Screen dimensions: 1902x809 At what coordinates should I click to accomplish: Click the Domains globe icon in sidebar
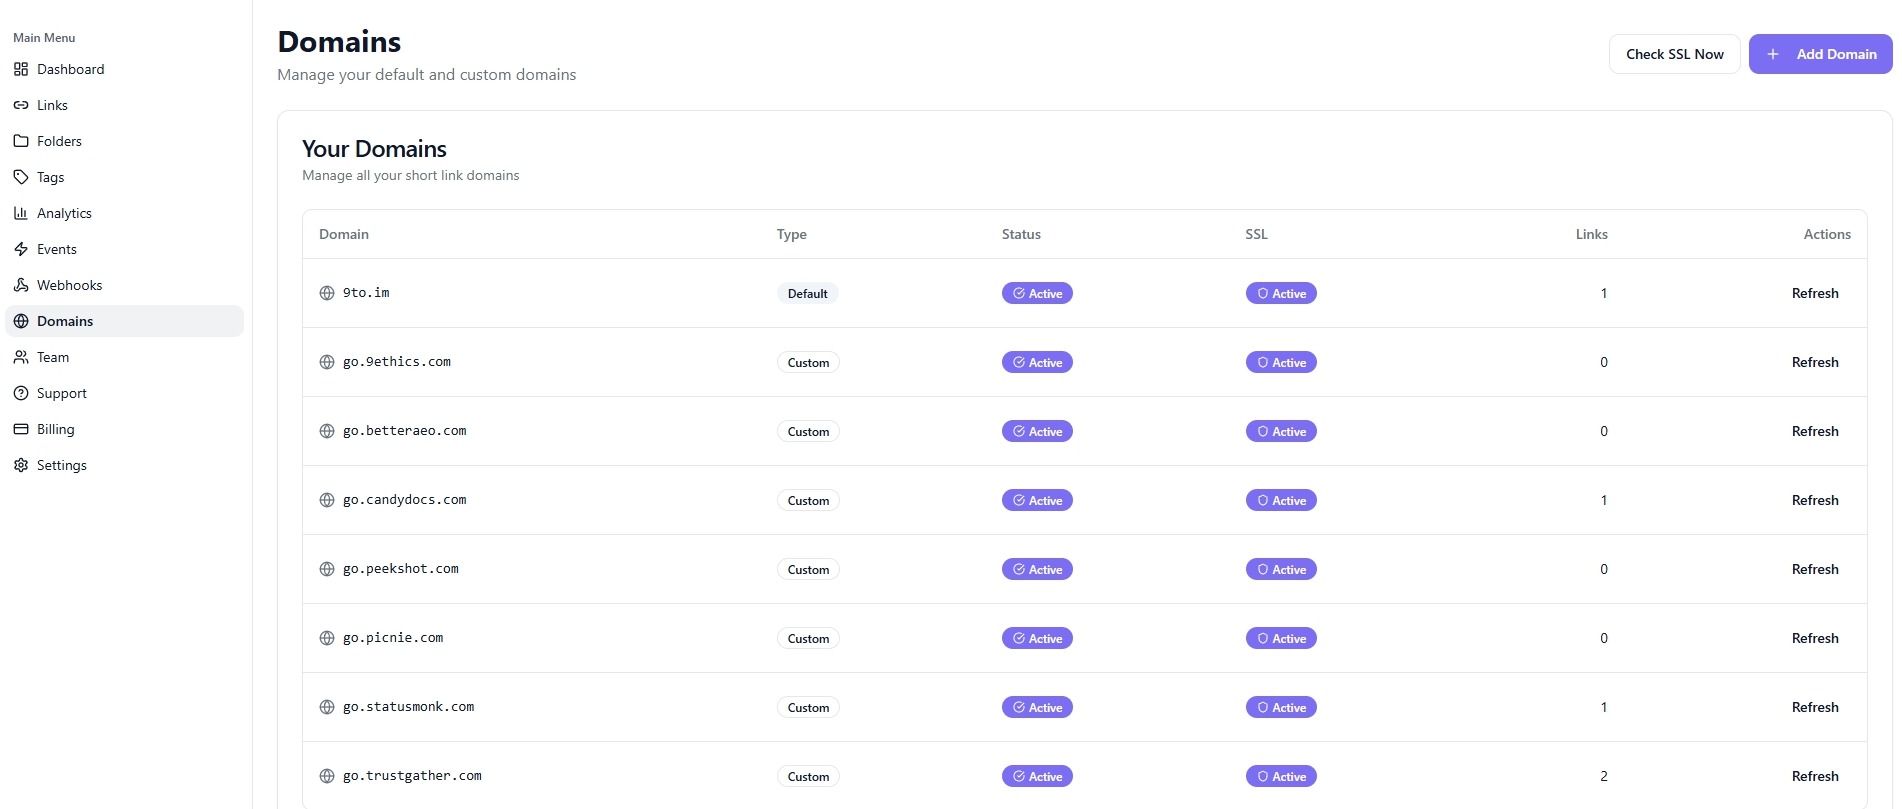pyautogui.click(x=21, y=321)
